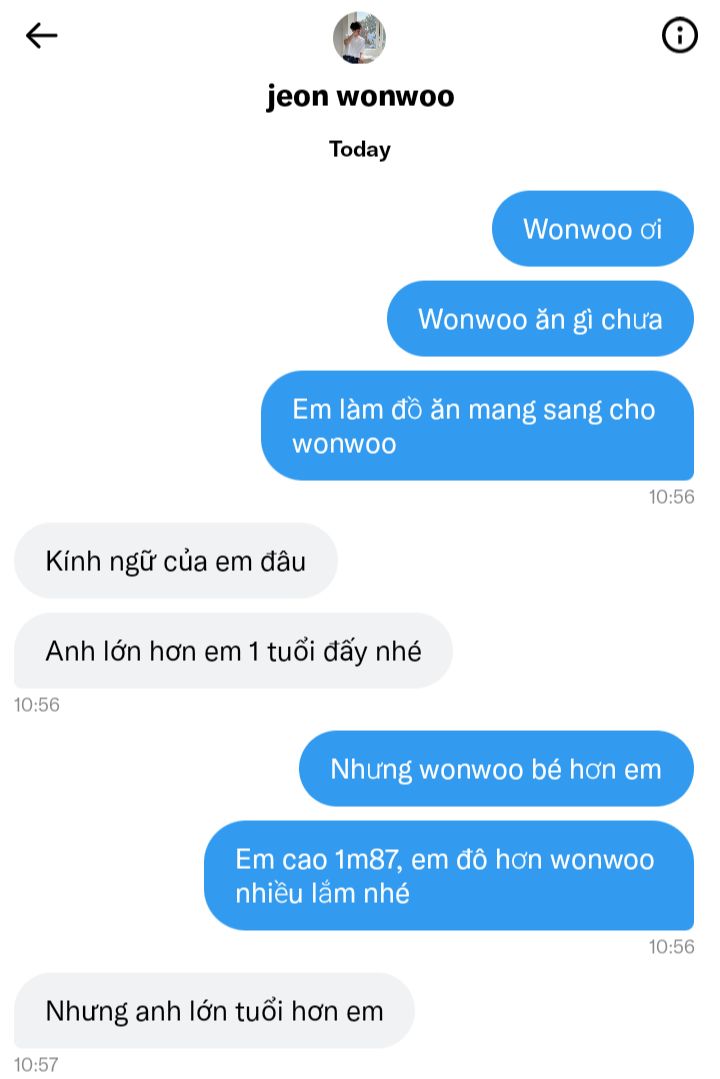Select the "Em cao 1m87" message bubble
This screenshot has width=720, height=1079.
pos(449,875)
